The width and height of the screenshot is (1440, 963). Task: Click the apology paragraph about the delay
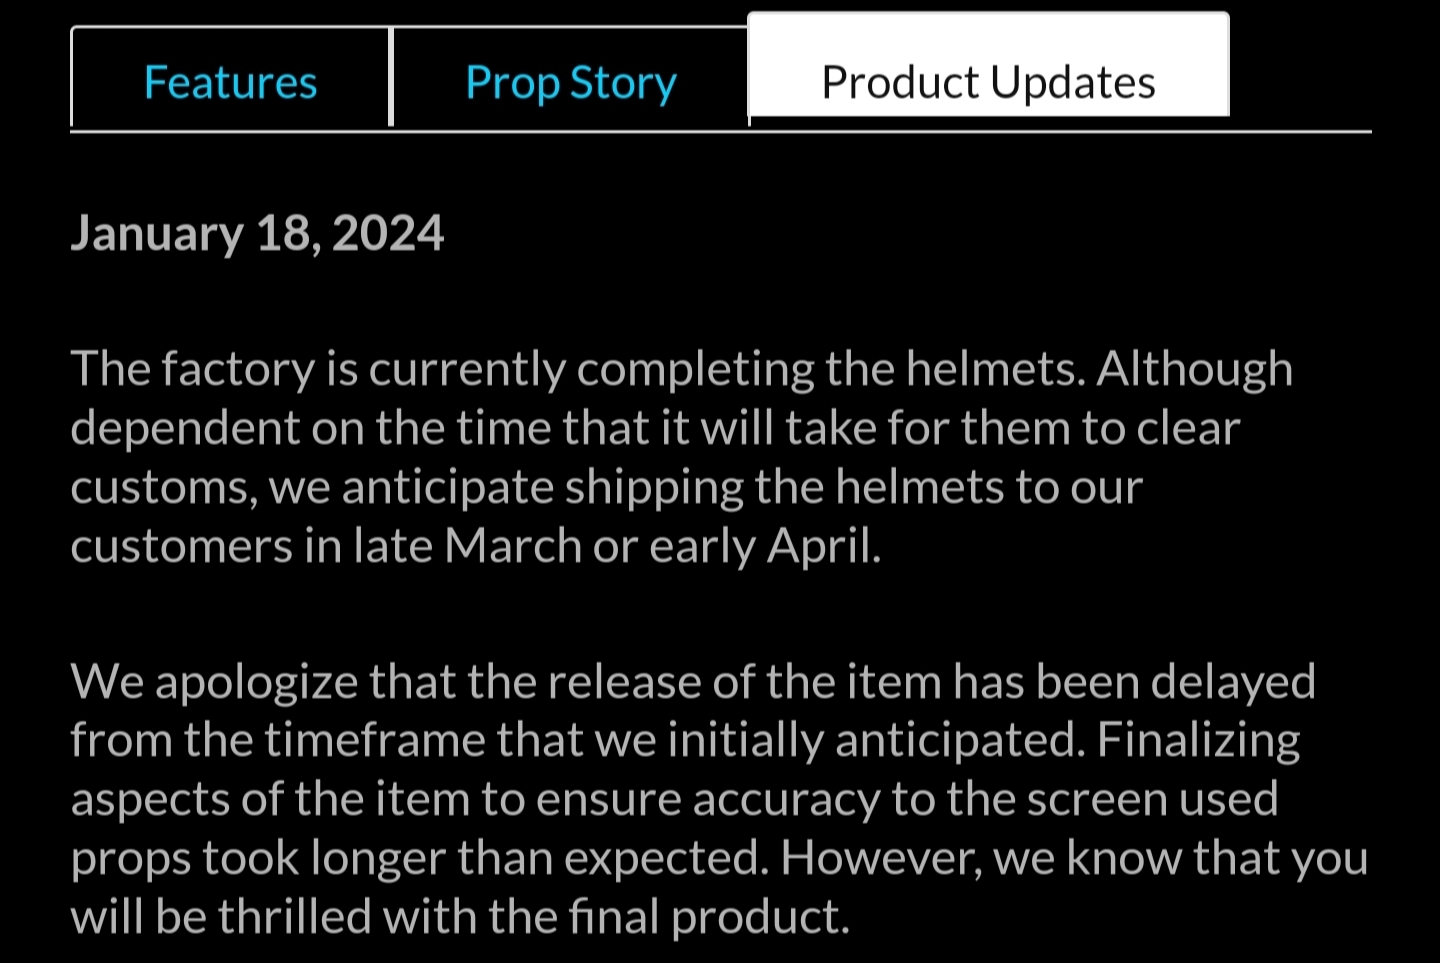point(719,799)
